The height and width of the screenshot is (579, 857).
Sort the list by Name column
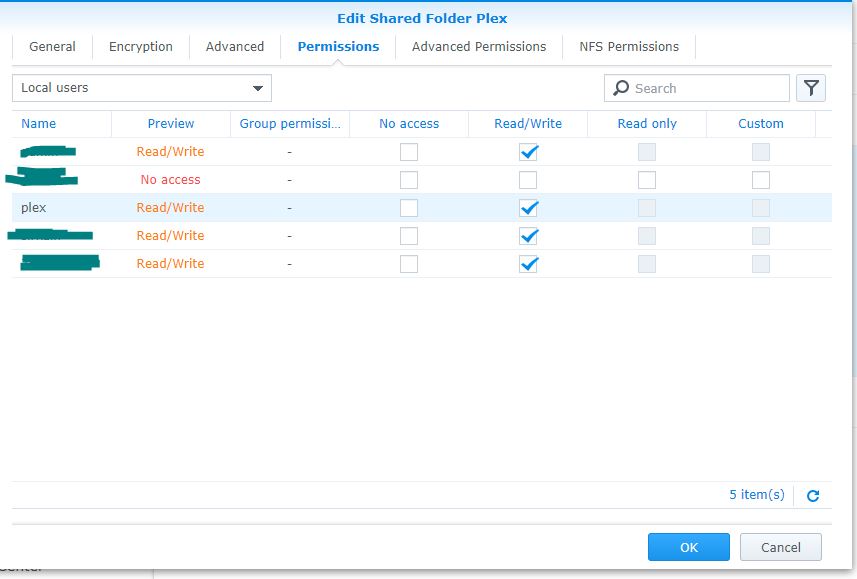[39, 124]
